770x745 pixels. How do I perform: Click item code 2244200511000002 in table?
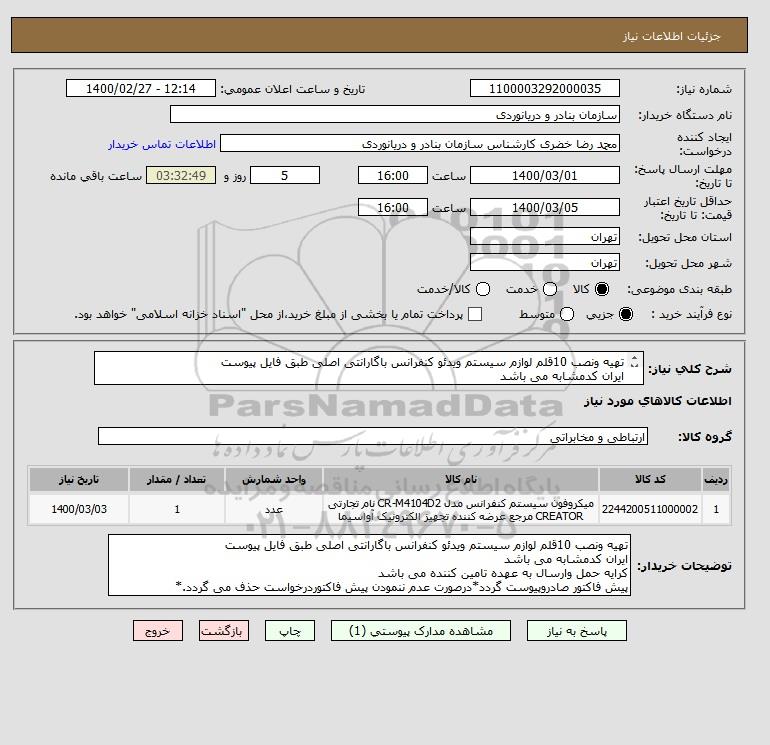pos(650,509)
